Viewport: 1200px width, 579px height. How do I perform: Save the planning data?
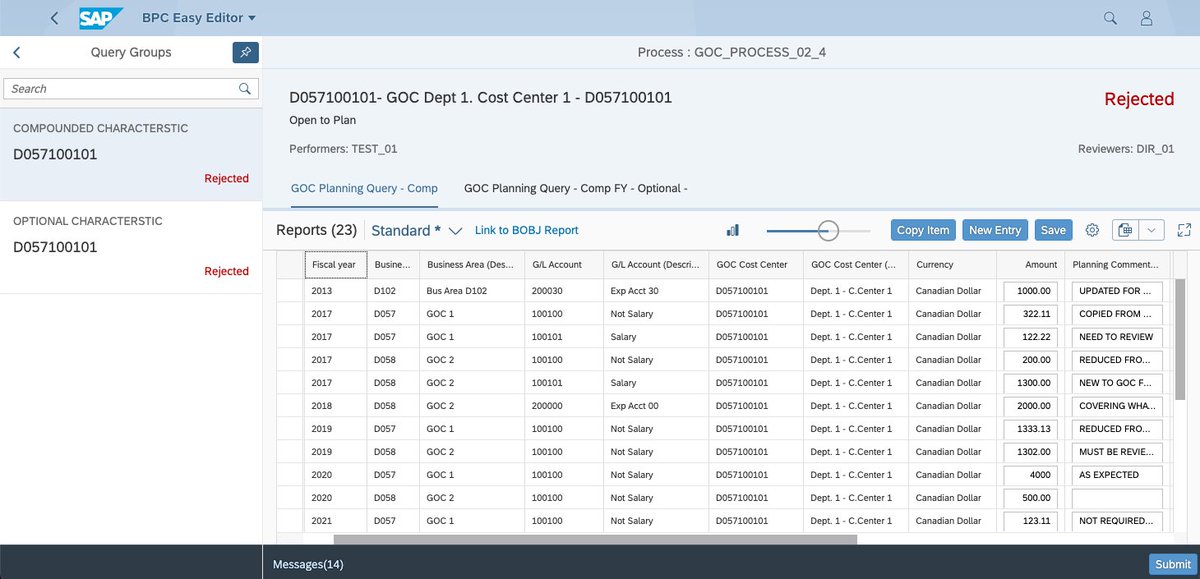click(1053, 230)
